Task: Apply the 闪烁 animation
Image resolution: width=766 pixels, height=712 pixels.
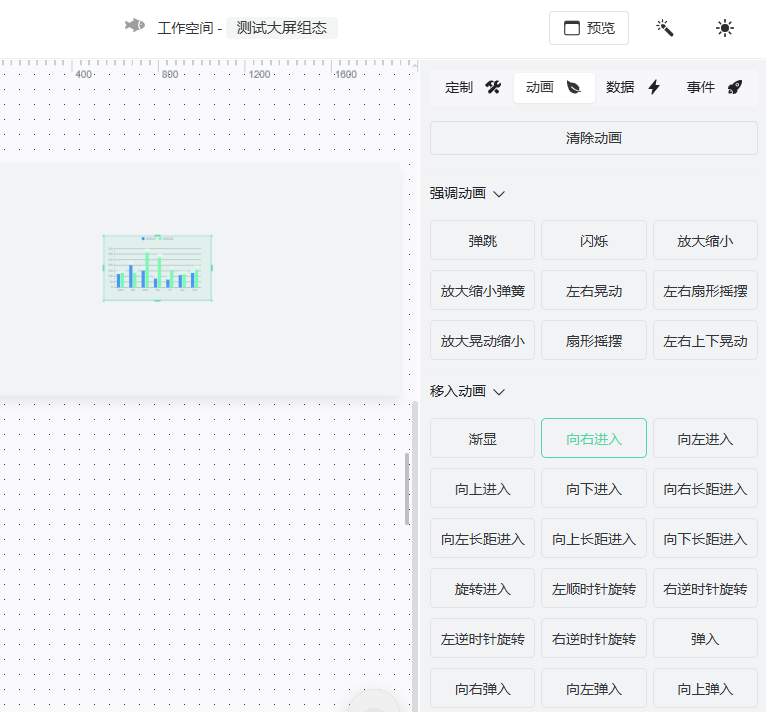Action: coord(594,240)
